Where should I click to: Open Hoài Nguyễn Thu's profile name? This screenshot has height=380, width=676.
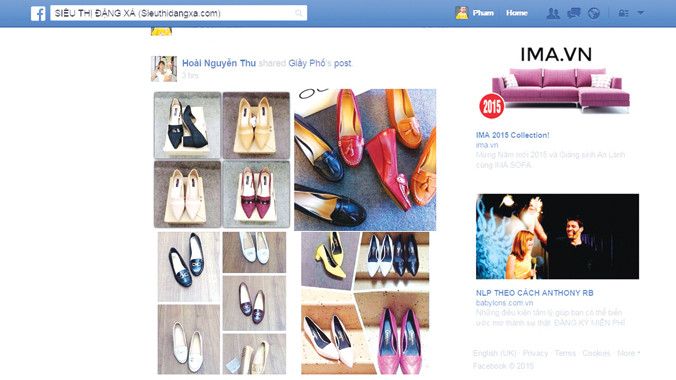[219, 63]
